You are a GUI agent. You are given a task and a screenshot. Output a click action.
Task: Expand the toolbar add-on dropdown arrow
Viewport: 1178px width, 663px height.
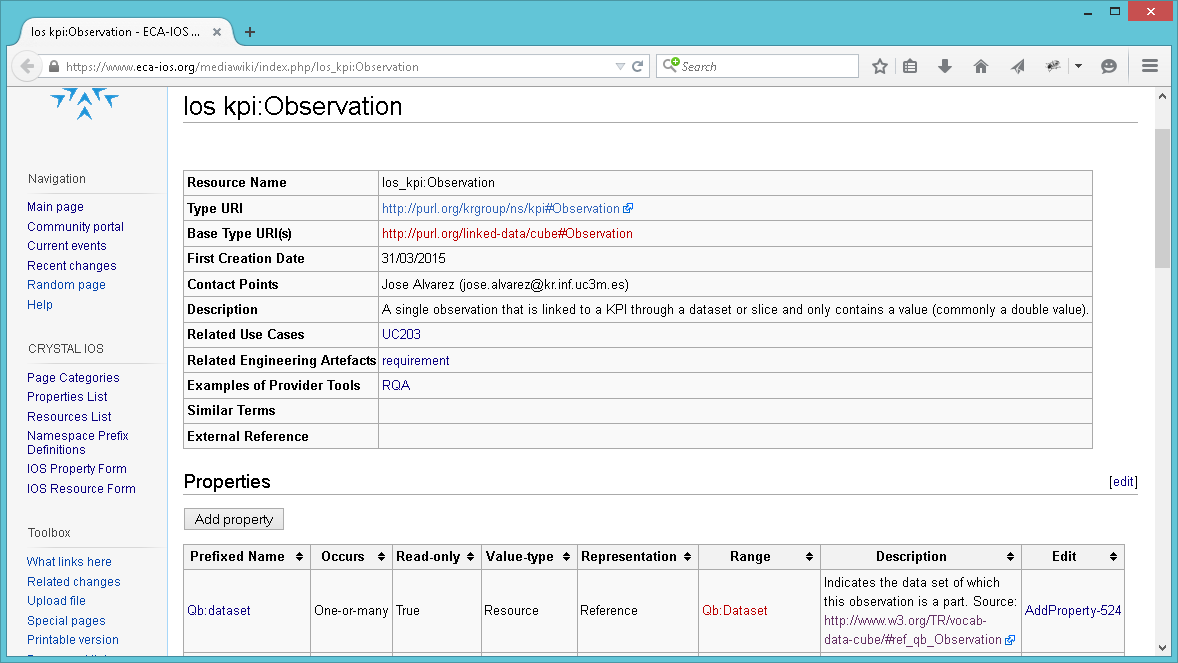click(x=1078, y=66)
